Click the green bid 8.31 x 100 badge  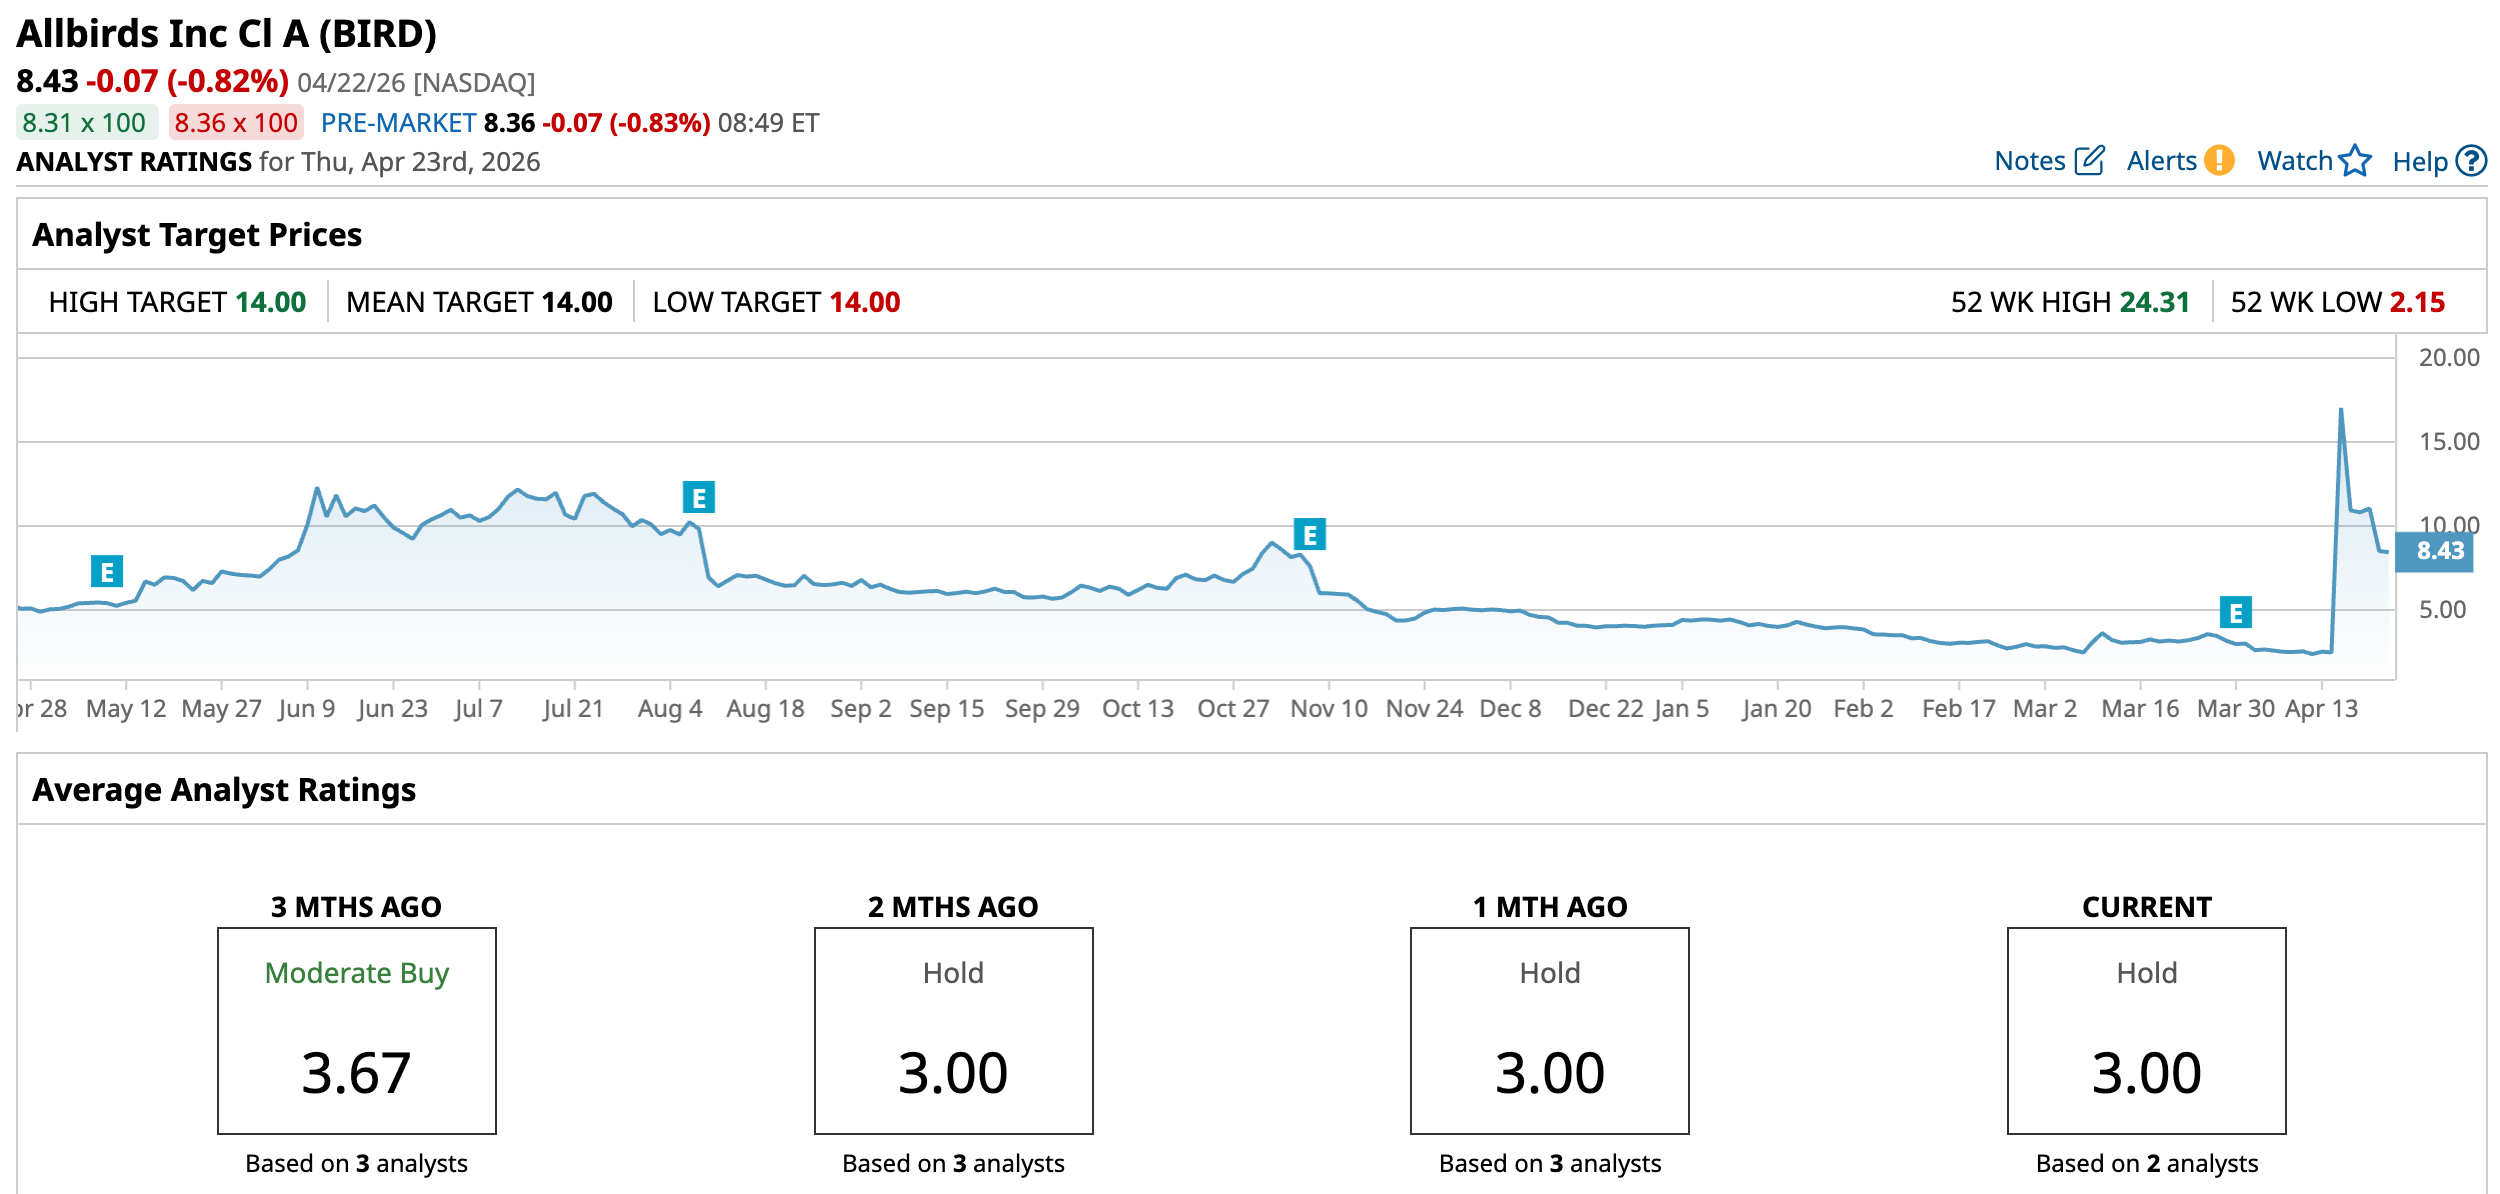(85, 123)
